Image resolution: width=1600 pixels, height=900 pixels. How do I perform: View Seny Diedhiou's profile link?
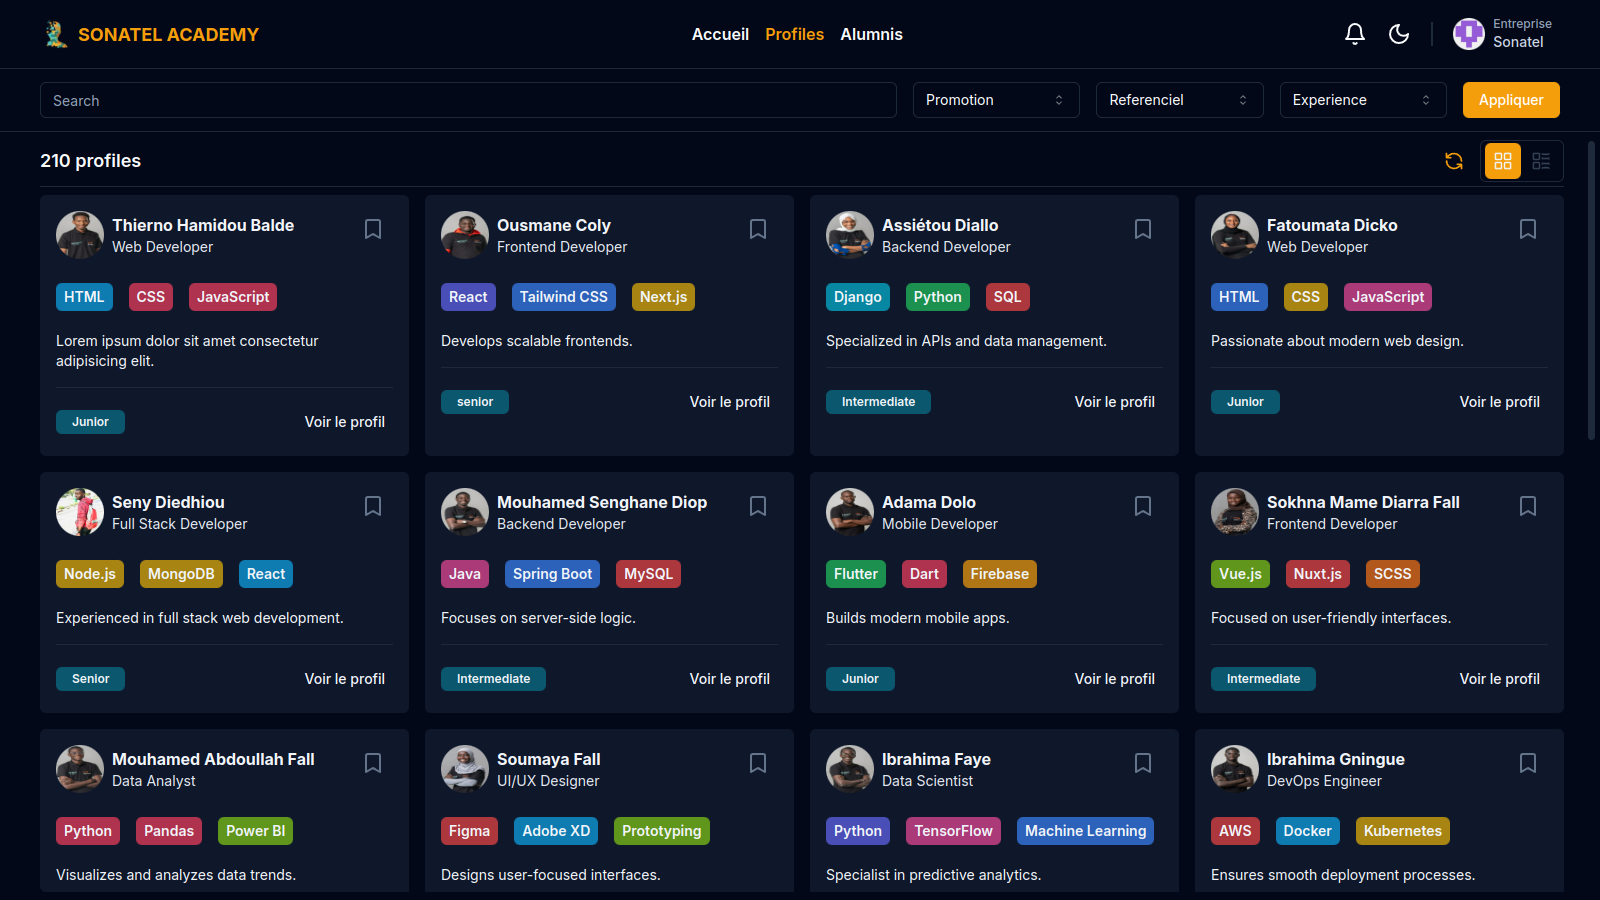pos(344,679)
